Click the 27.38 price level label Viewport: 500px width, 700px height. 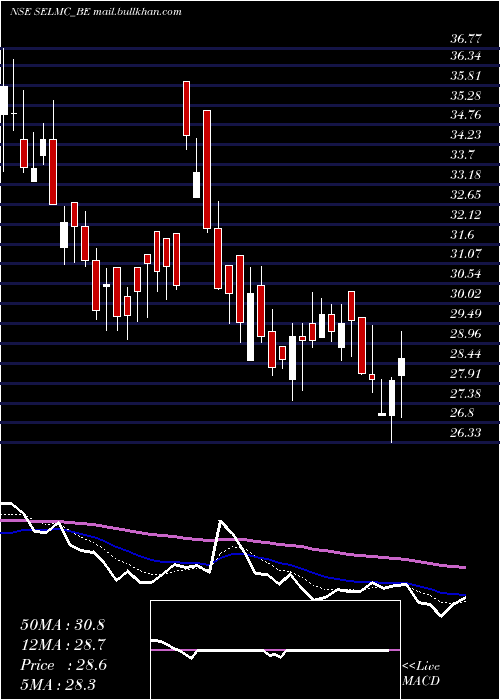click(x=466, y=393)
